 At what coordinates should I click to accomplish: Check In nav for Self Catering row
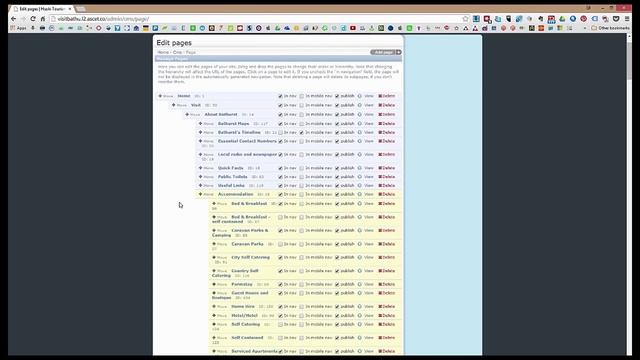(x=280, y=324)
